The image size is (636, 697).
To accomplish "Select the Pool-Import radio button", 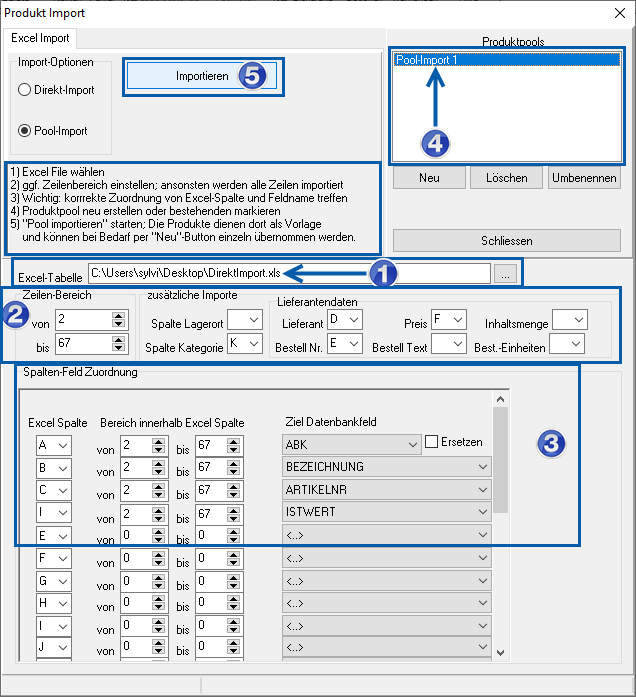I will (x=24, y=131).
